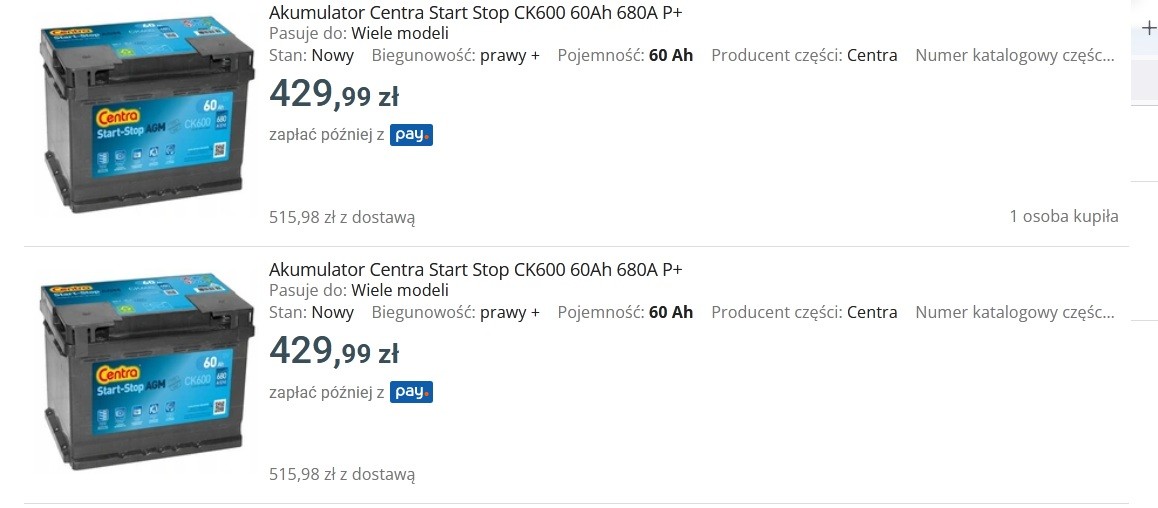Click "1 osoba kupiła" label
Viewport: 1158px width, 508px height.
click(x=1064, y=216)
